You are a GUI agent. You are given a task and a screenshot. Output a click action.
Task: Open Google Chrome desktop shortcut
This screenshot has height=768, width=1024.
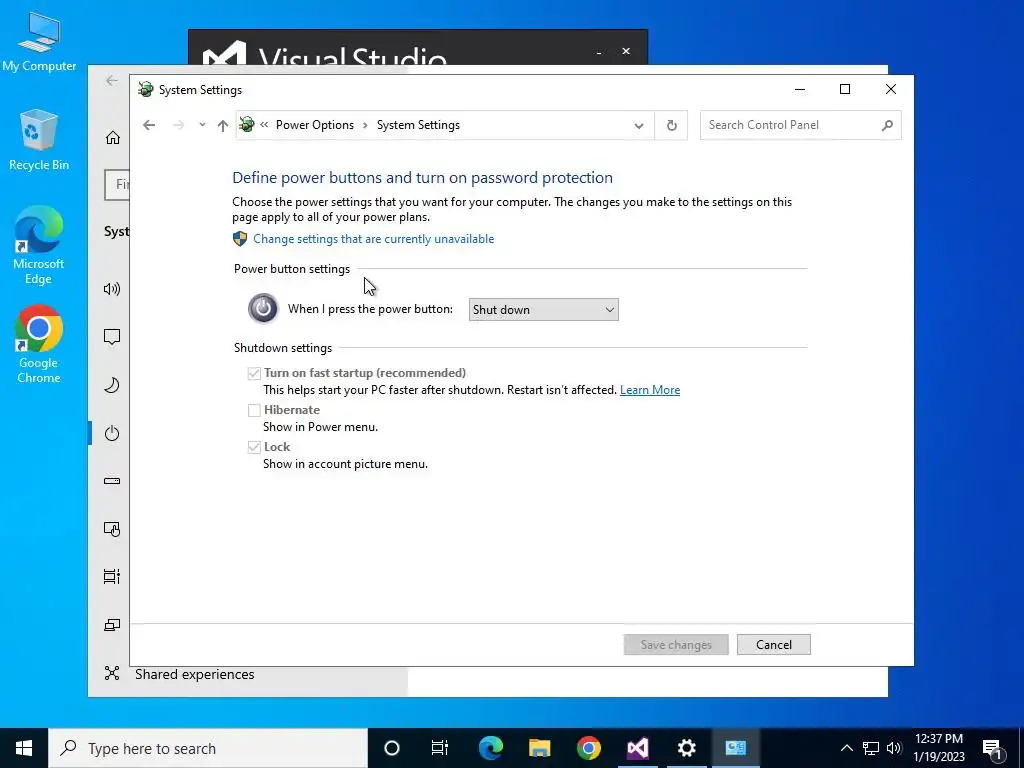(x=39, y=344)
